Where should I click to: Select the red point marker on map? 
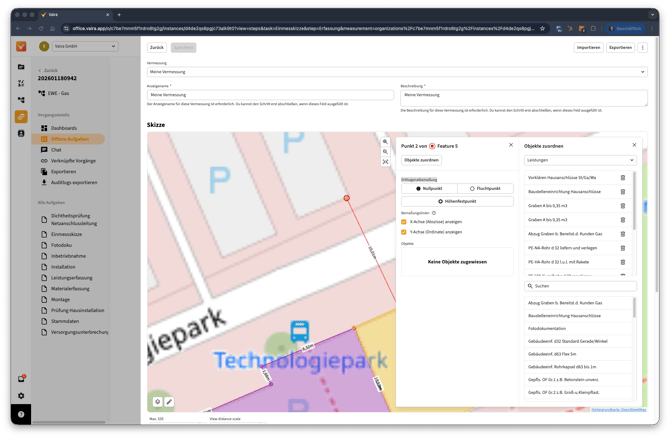347,198
